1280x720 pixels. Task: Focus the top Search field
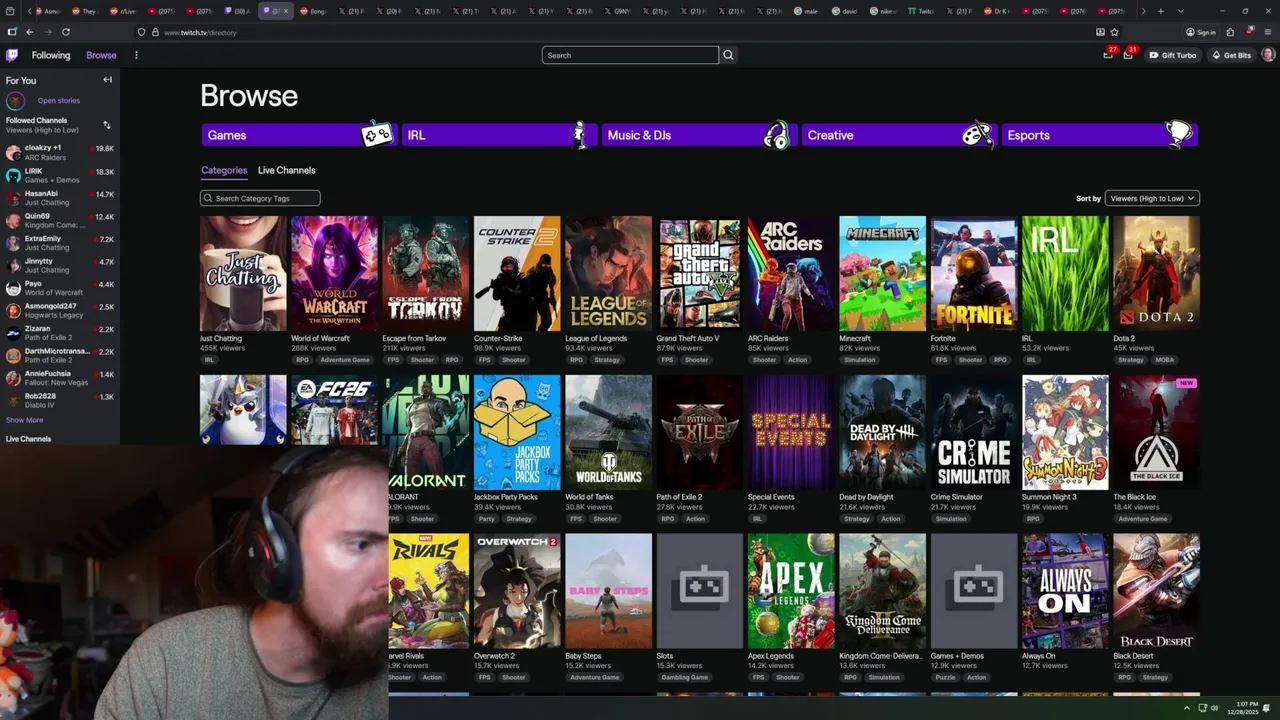pos(630,55)
